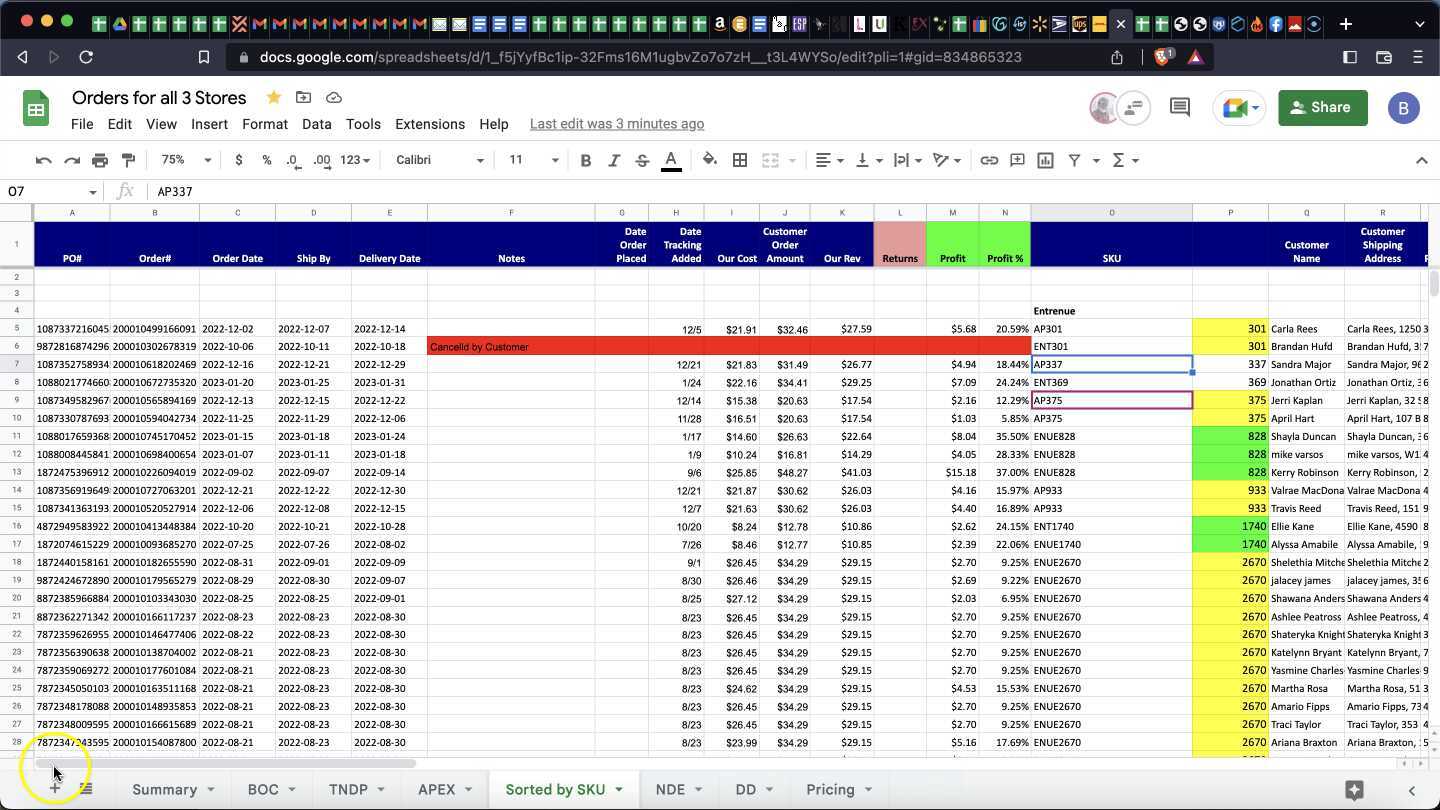Insert link using the chain icon
Viewport: 1440px width, 810px height.
[989, 160]
